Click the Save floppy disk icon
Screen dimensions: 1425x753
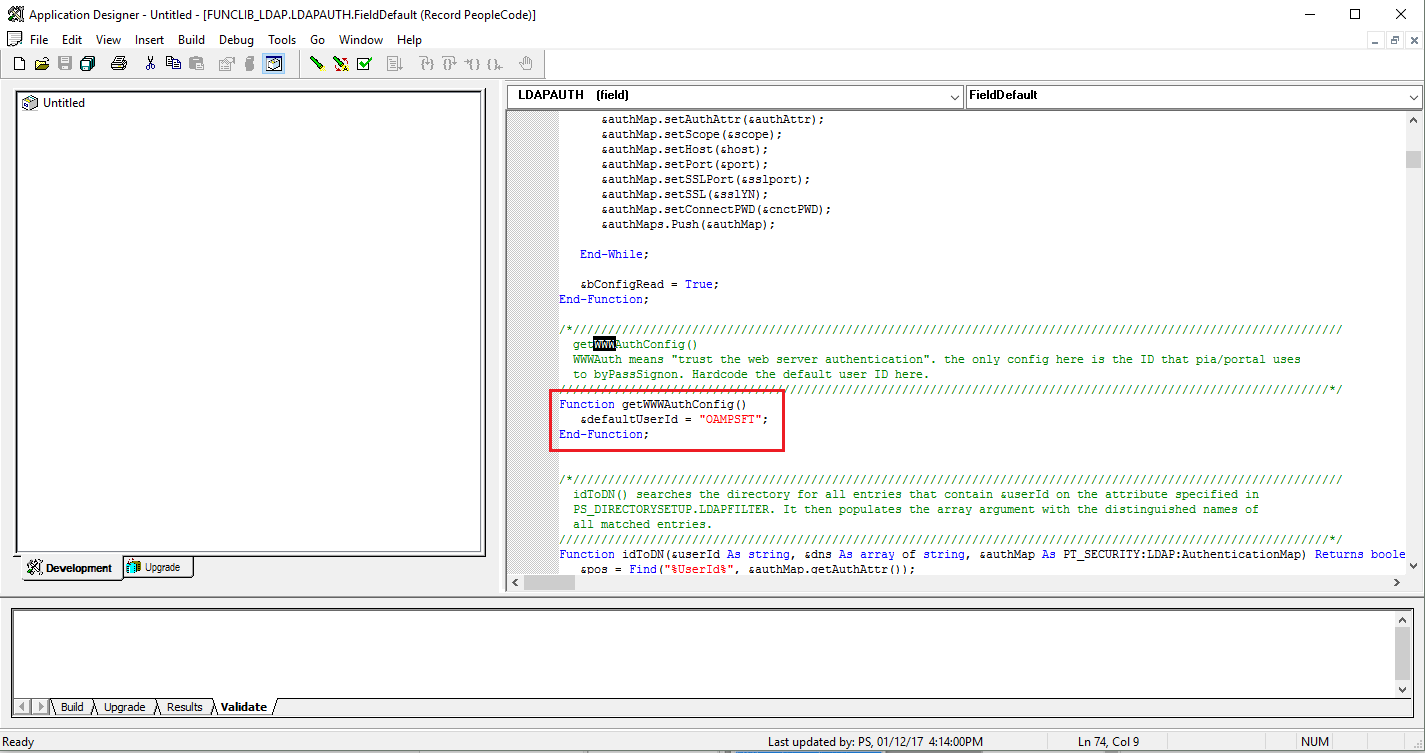click(x=65, y=64)
